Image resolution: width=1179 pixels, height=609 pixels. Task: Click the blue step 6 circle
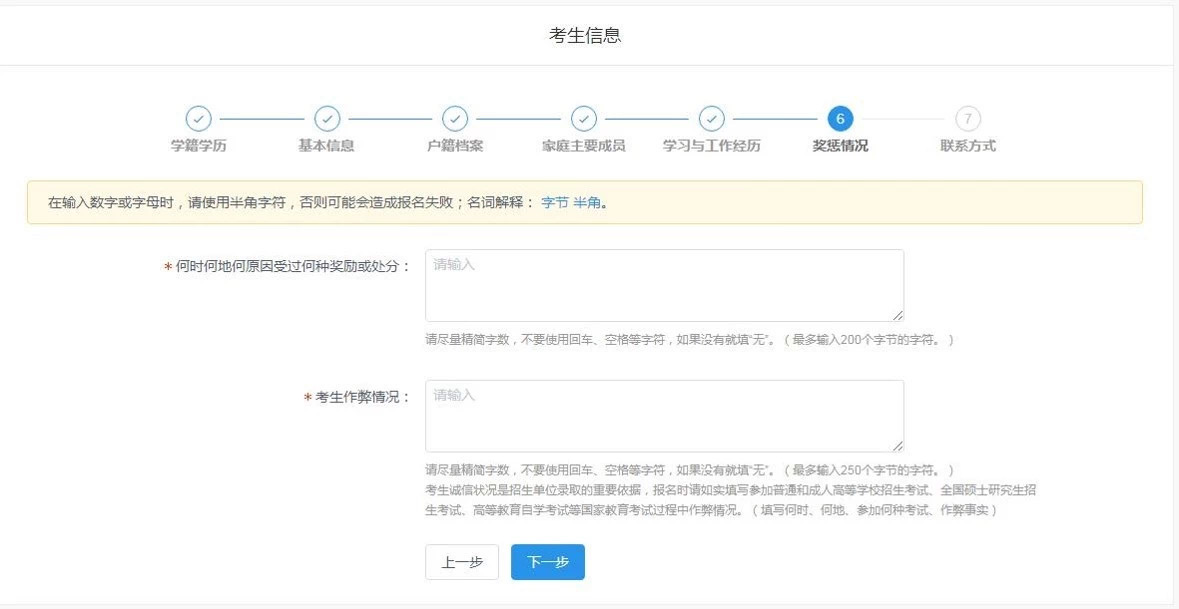pyautogui.click(x=840, y=119)
